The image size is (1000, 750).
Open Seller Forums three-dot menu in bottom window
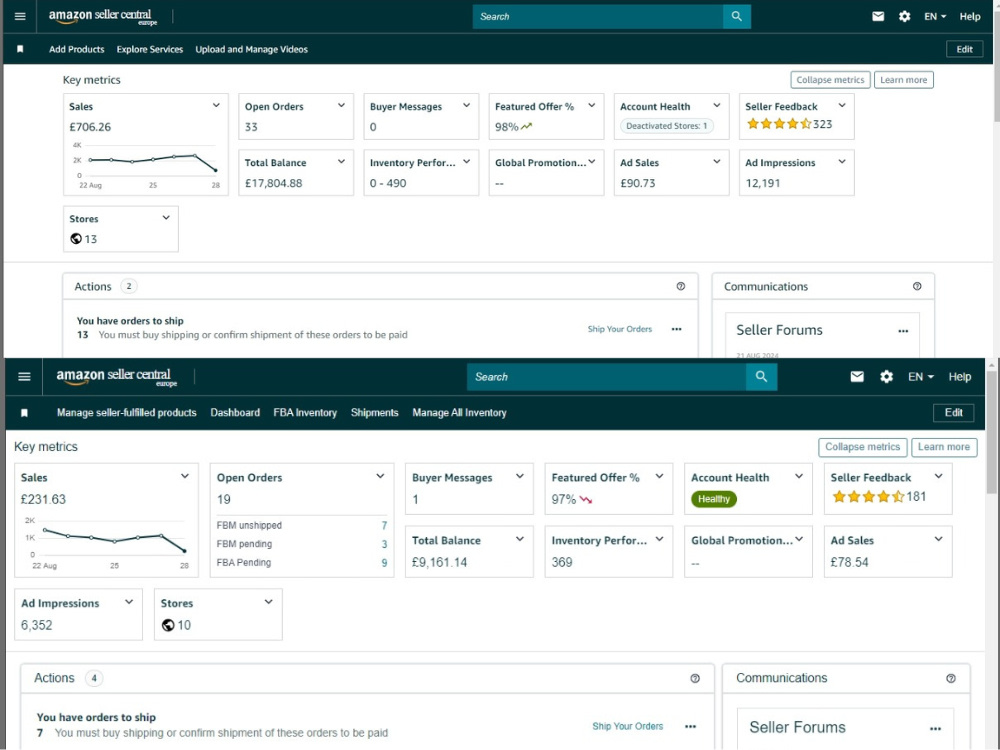(x=935, y=728)
